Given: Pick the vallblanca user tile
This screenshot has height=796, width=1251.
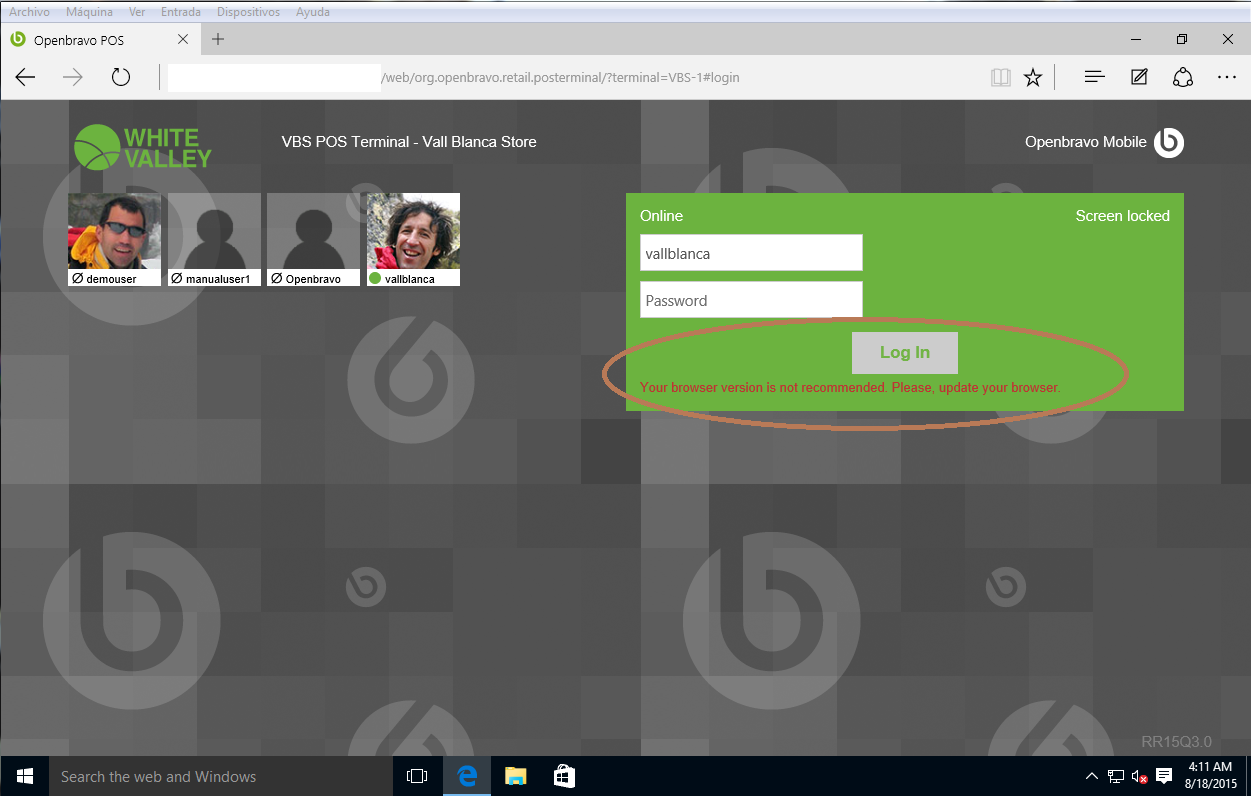Looking at the screenshot, I should (413, 239).
